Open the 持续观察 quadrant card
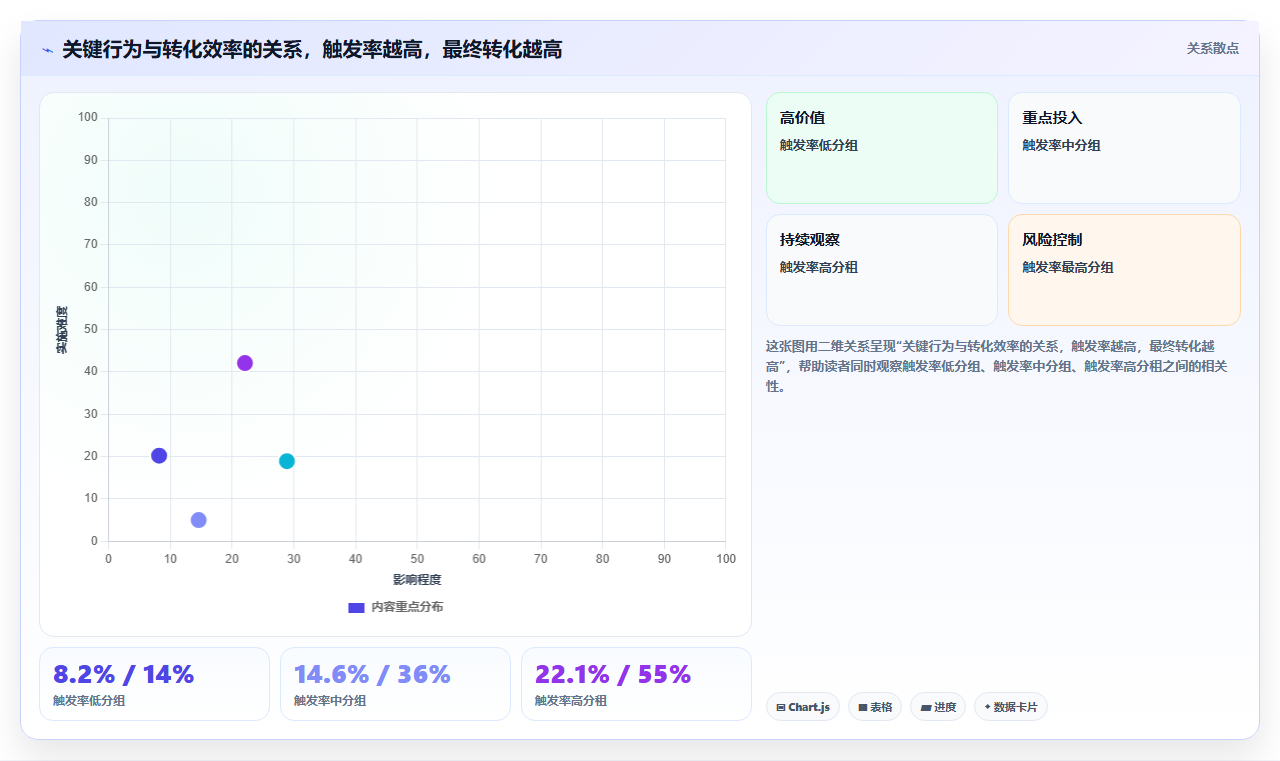 click(882, 270)
